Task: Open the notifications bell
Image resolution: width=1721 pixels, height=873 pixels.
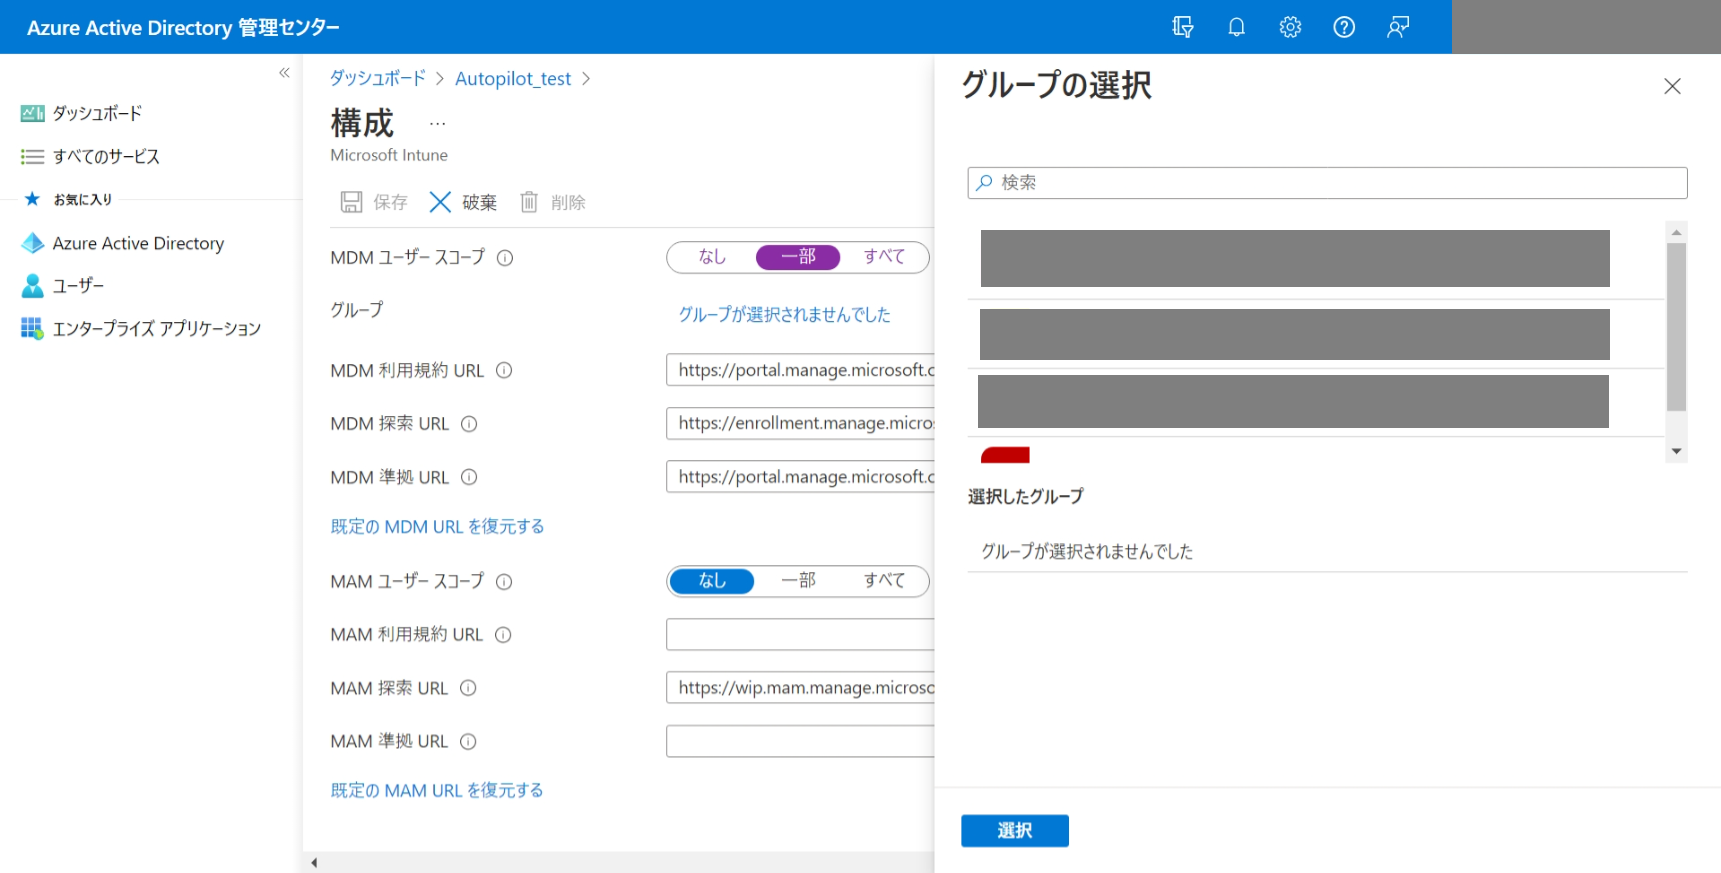Action: pyautogui.click(x=1237, y=27)
